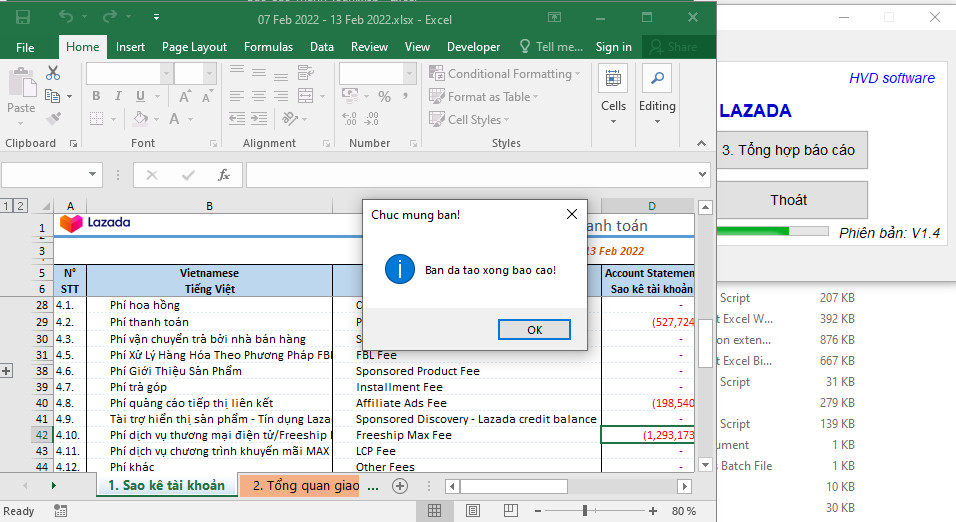Click the New Sheet plus icon
Screen dimensions: 956x522
pyautogui.click(x=400, y=486)
